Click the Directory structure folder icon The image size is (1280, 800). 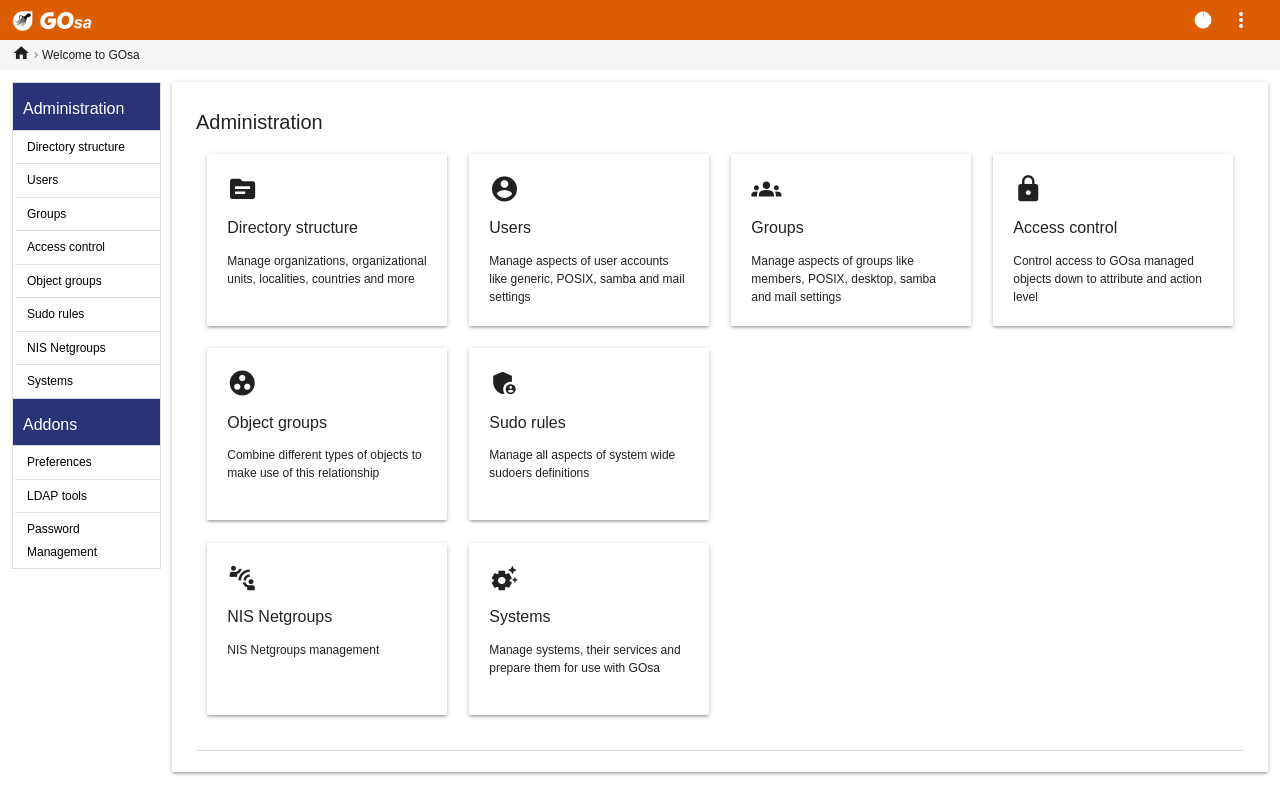[x=242, y=189]
